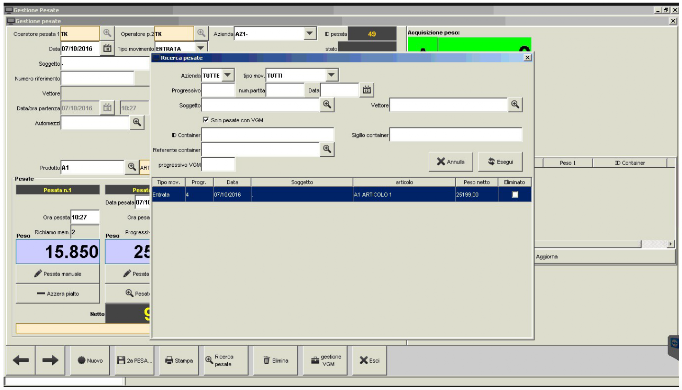Sort by Peso netto column header
This screenshot has height=390, width=682.
477,182
